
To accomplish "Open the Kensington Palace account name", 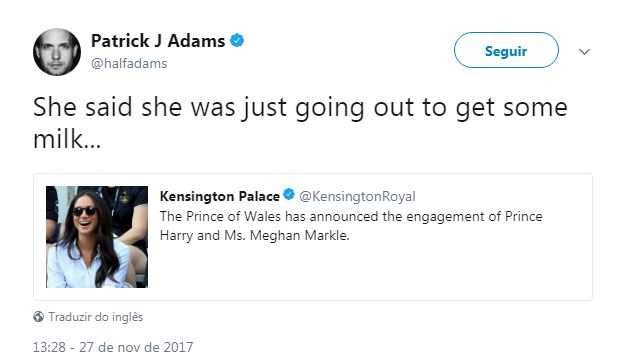I will tap(220, 196).
